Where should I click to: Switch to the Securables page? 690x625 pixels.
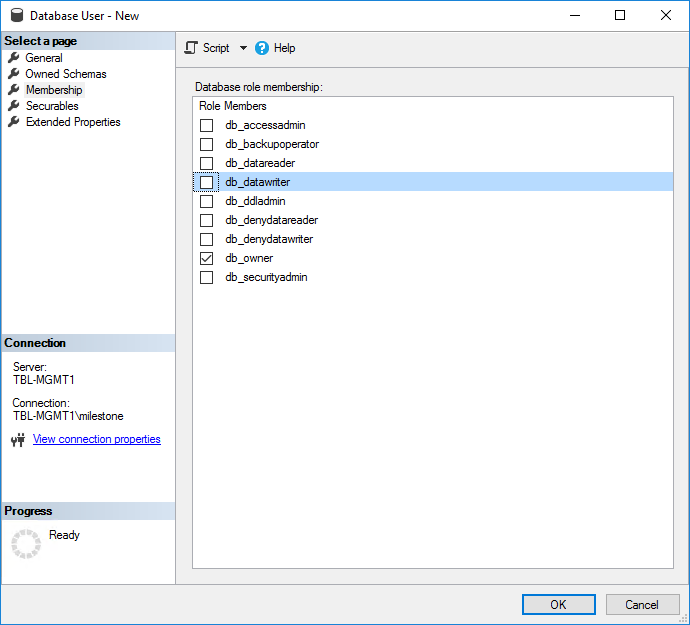[x=52, y=106]
